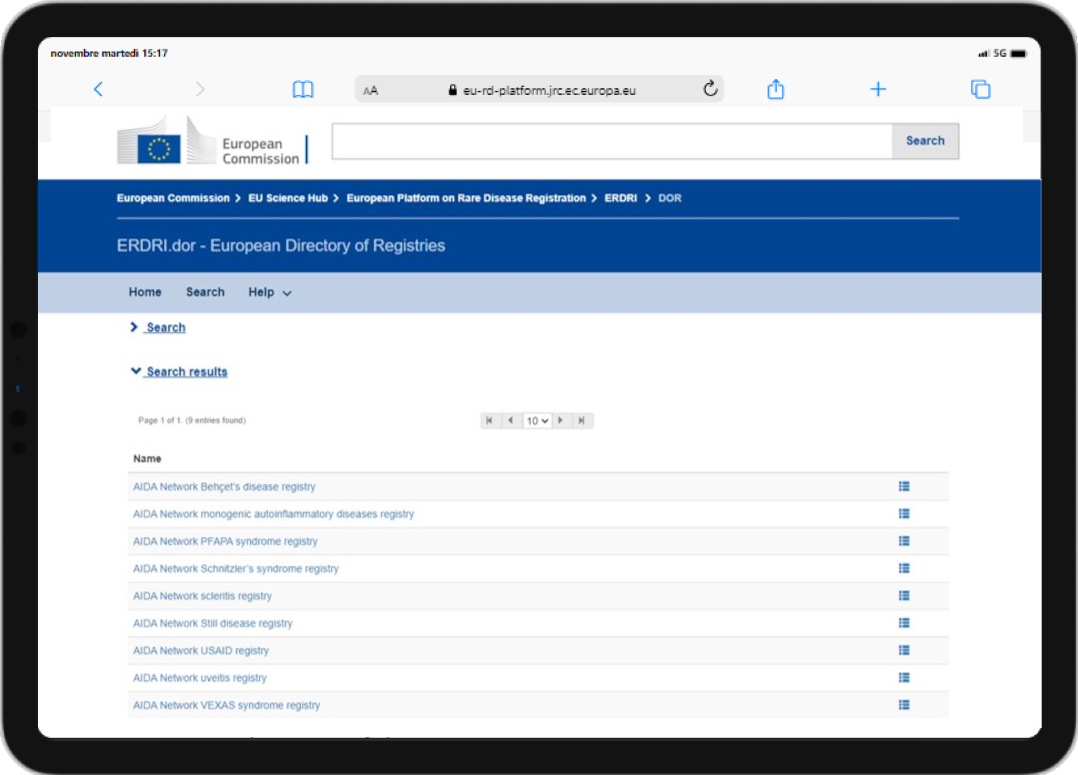Open details icon for uveitis registry
The height and width of the screenshot is (775, 1078).
pos(904,677)
